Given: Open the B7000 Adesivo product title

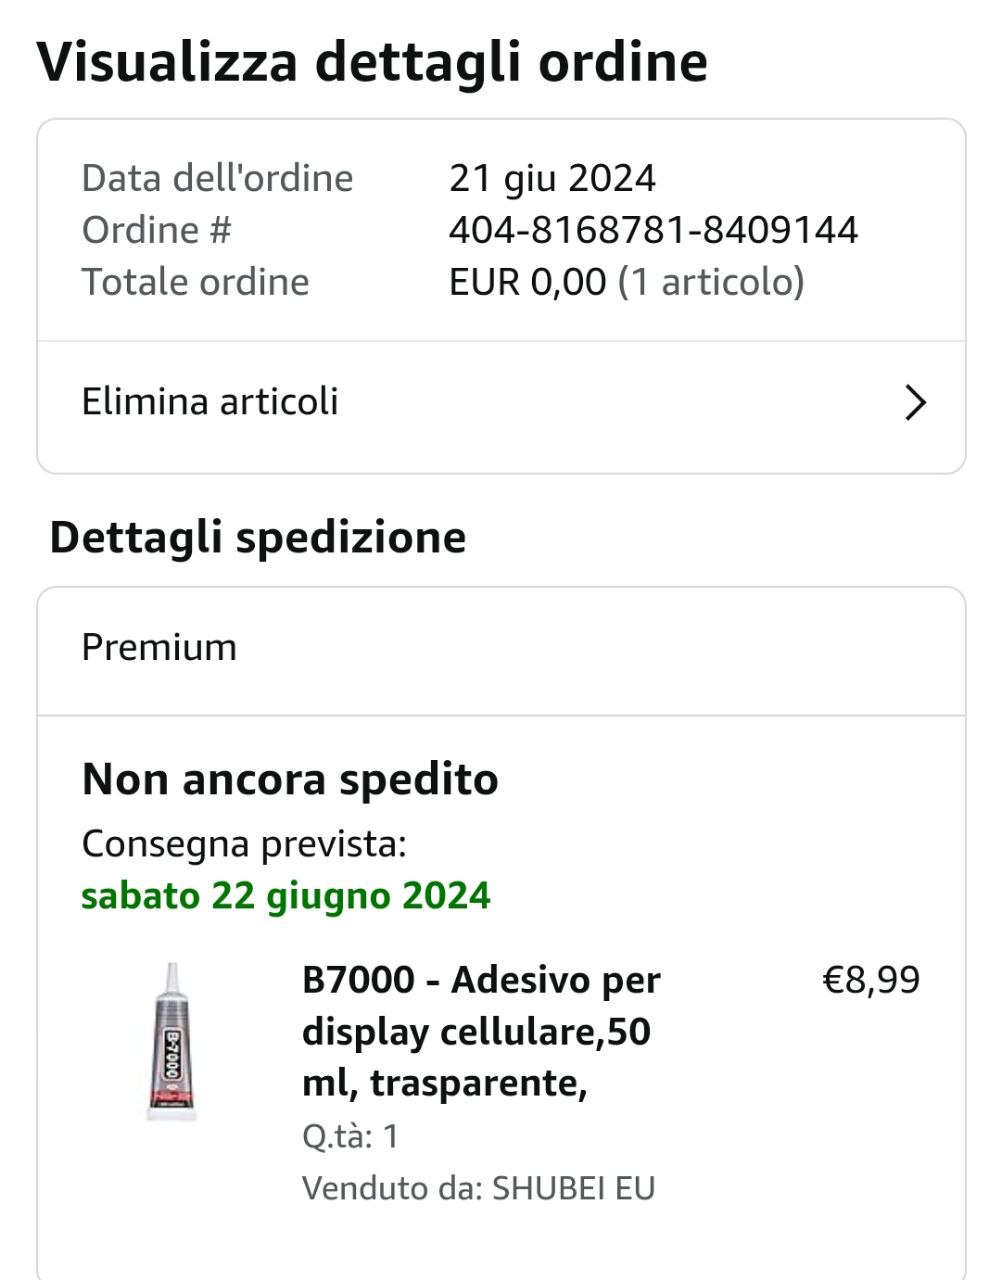Looking at the screenshot, I should pyautogui.click(x=481, y=1031).
